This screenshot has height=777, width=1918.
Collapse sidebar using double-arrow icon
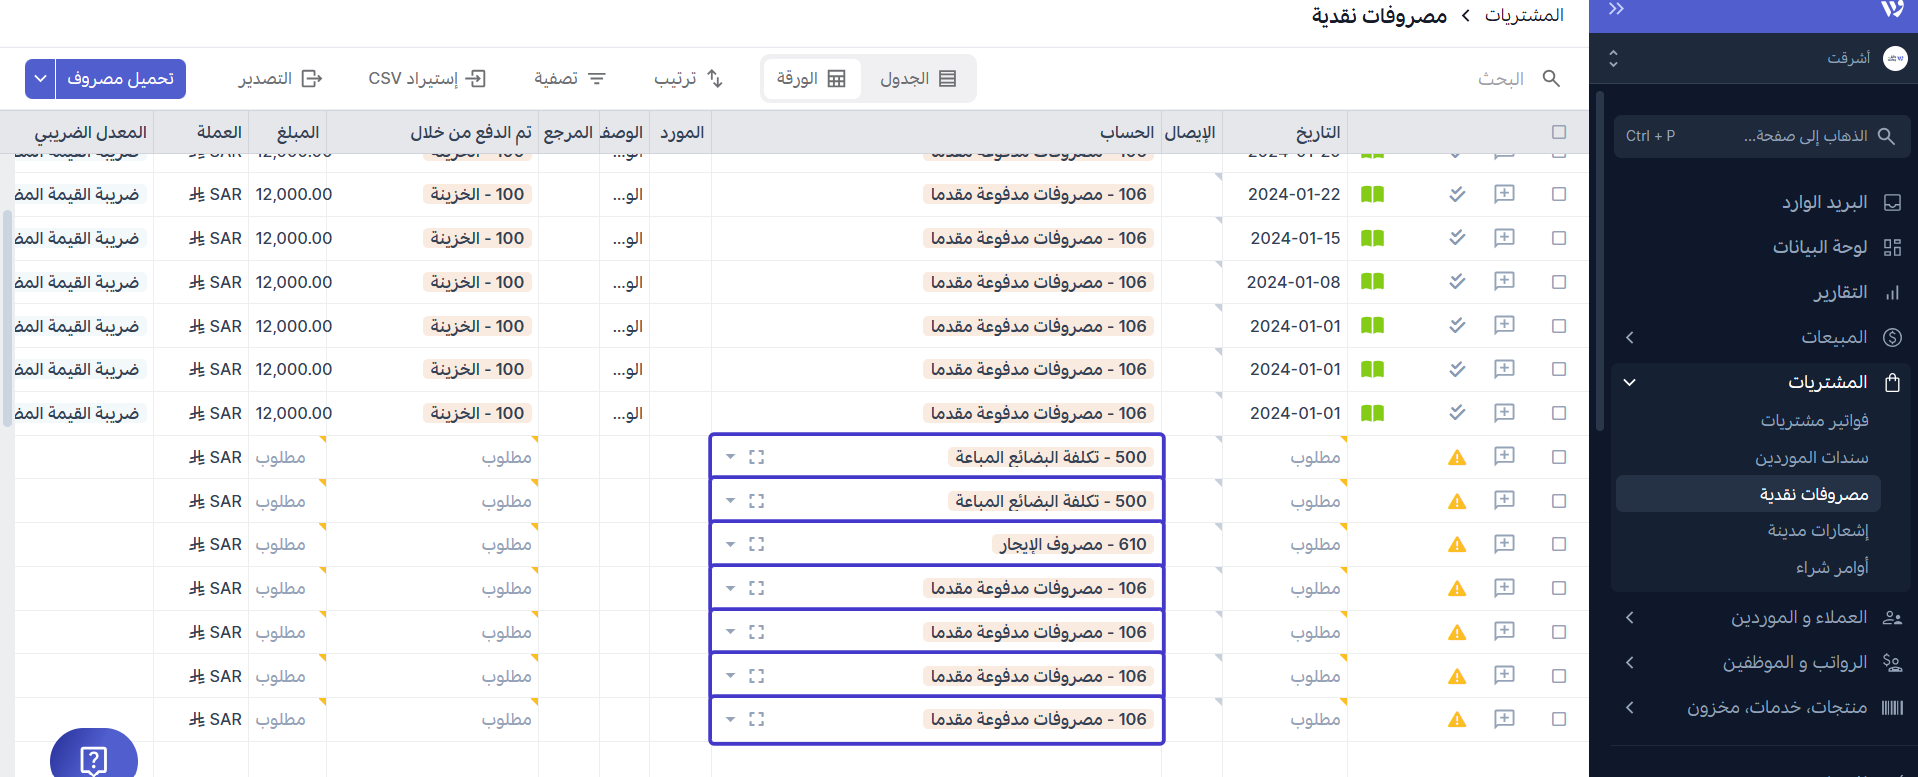pyautogui.click(x=1616, y=10)
